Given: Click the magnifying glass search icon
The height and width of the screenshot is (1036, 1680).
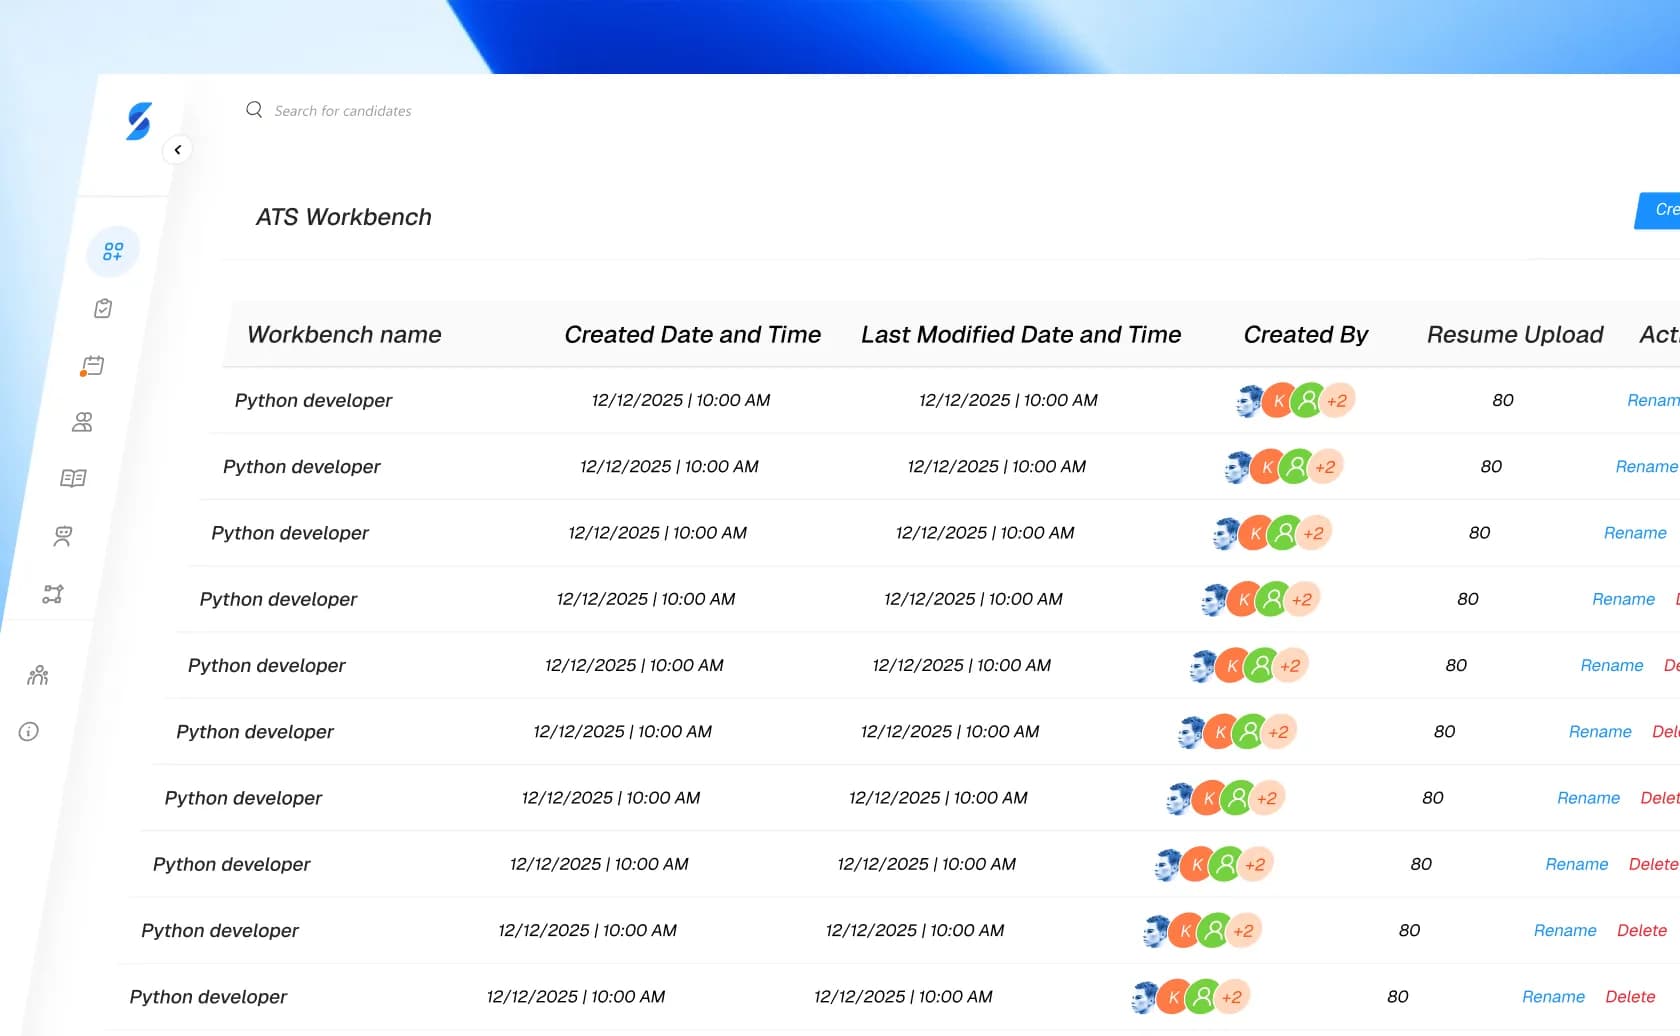Looking at the screenshot, I should tap(254, 110).
